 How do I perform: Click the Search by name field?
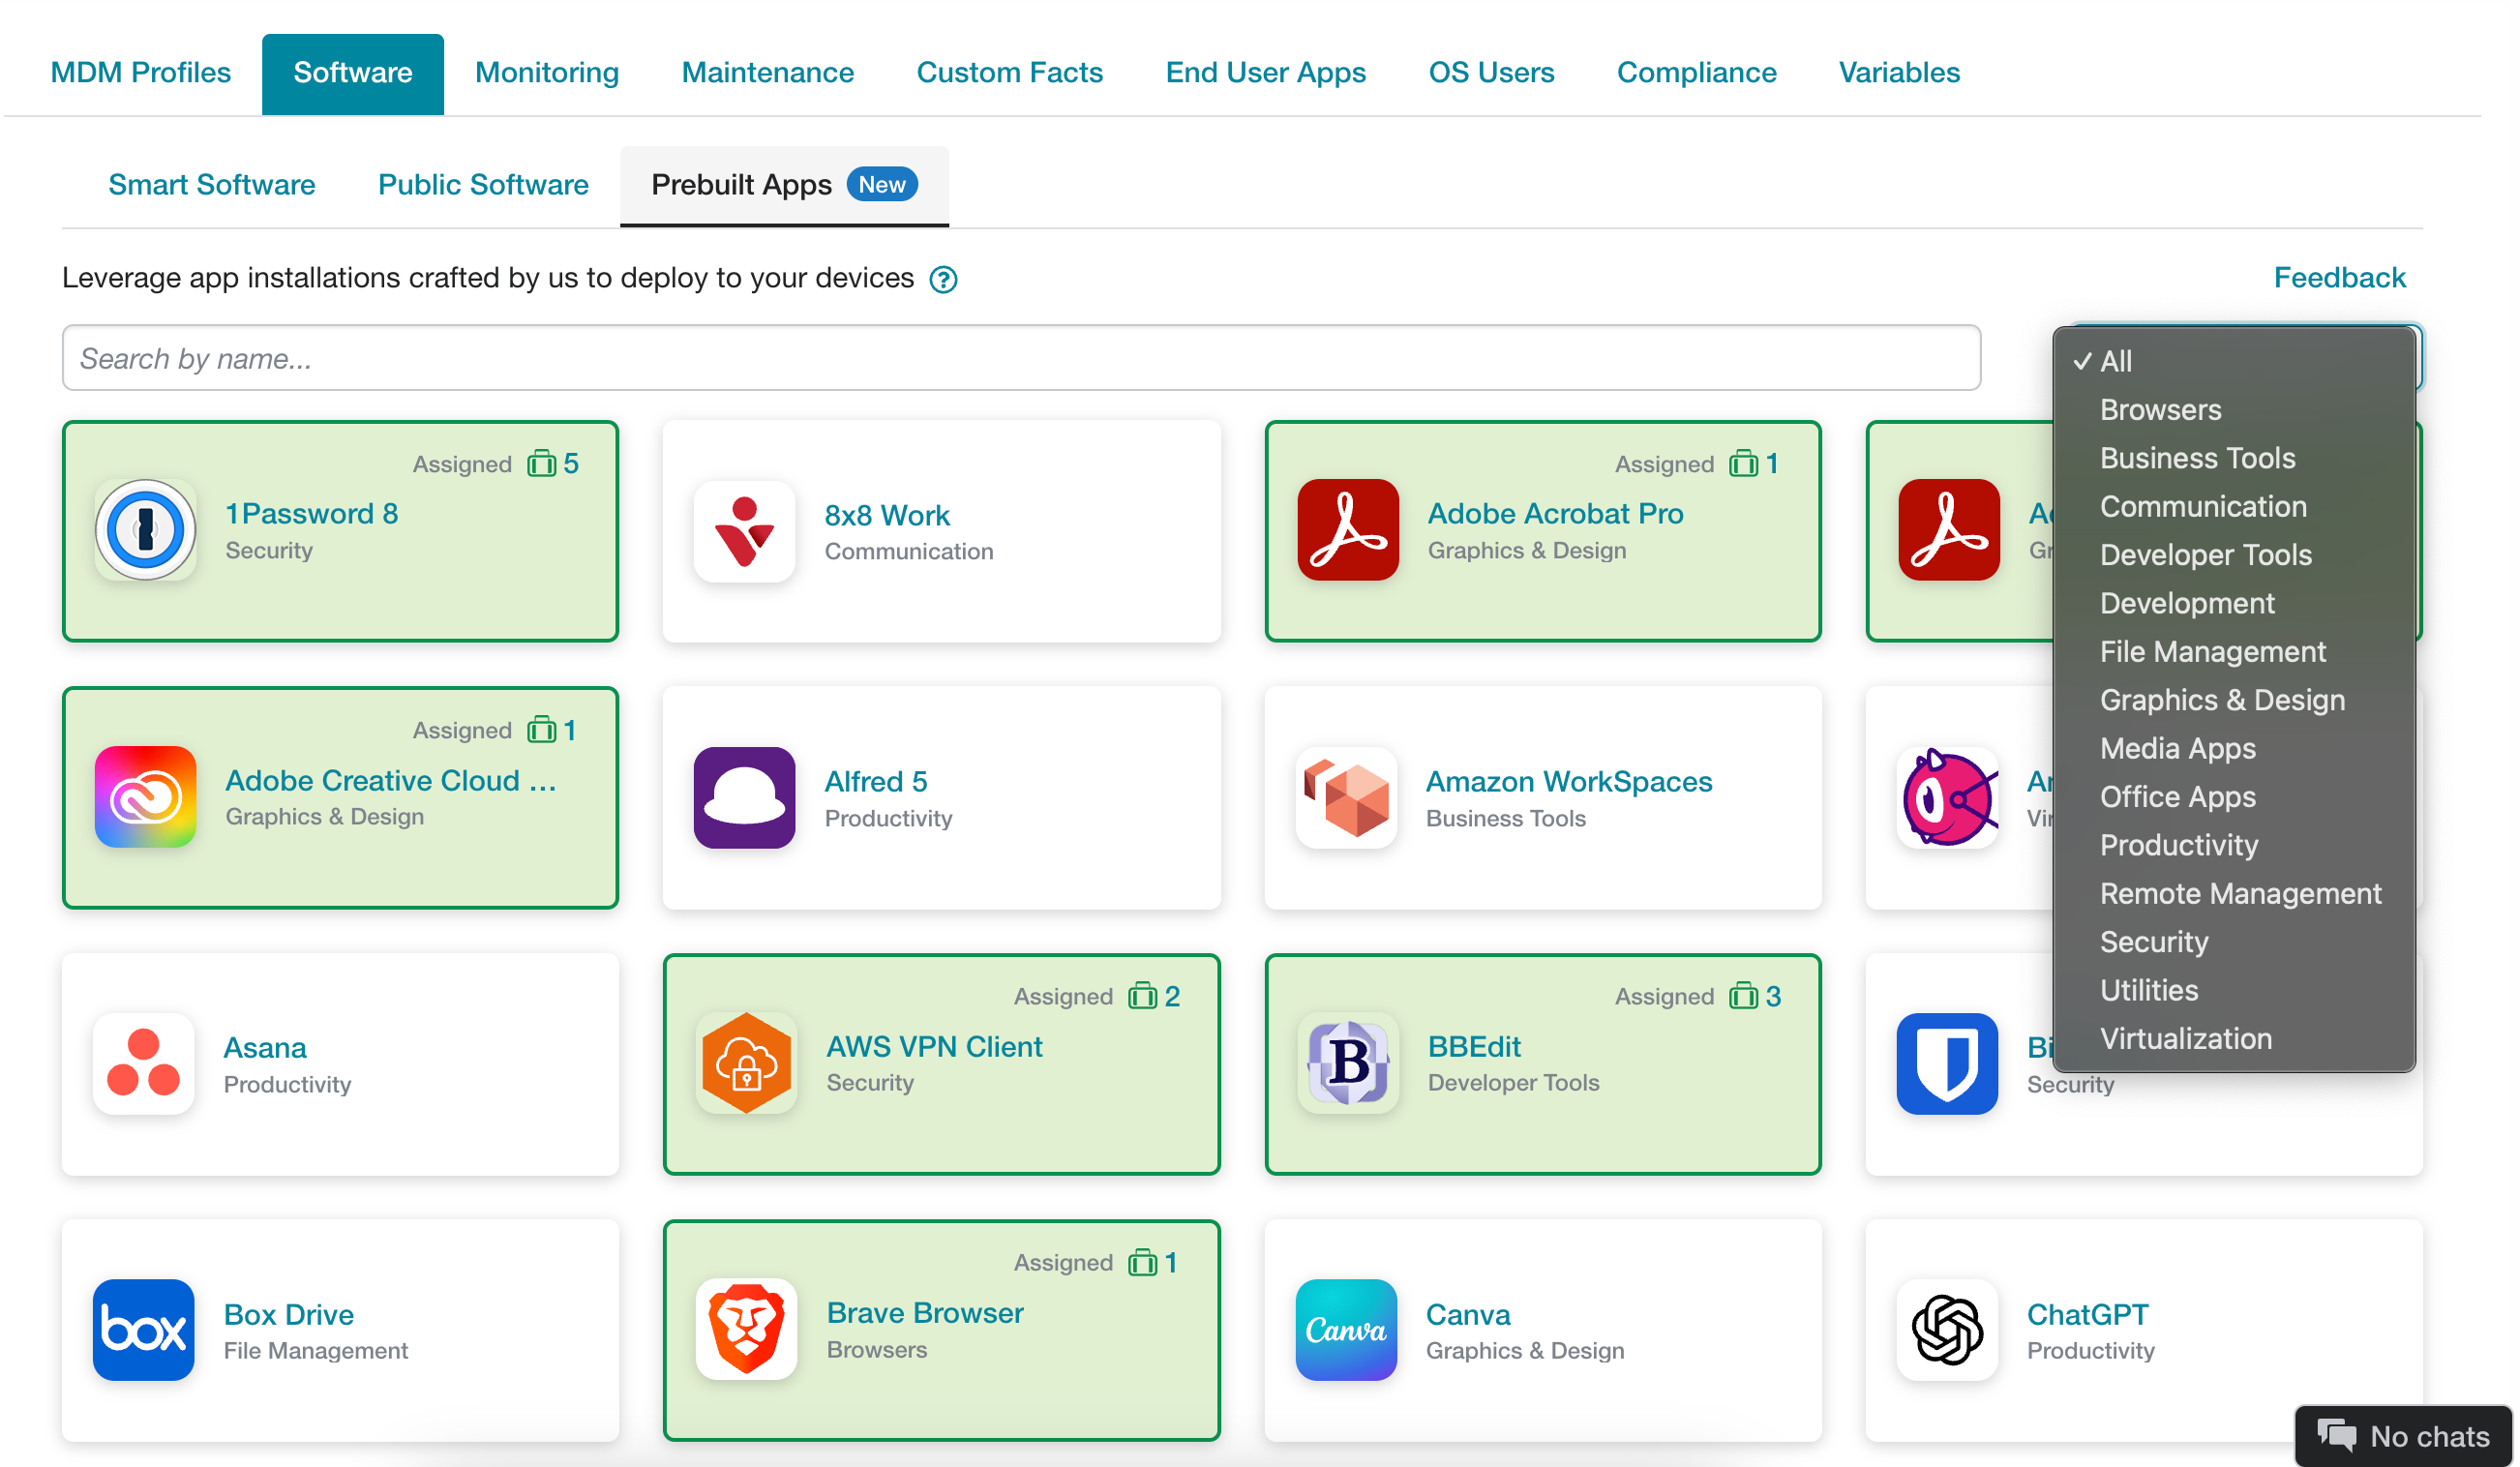1020,358
